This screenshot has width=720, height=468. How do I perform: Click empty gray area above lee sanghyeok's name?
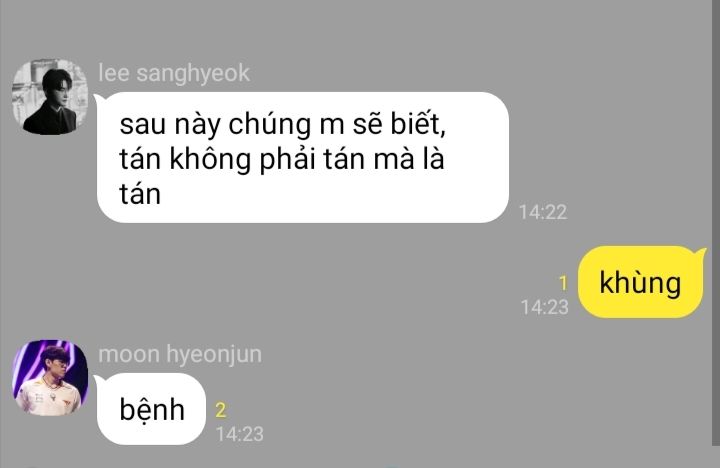tap(321, 28)
